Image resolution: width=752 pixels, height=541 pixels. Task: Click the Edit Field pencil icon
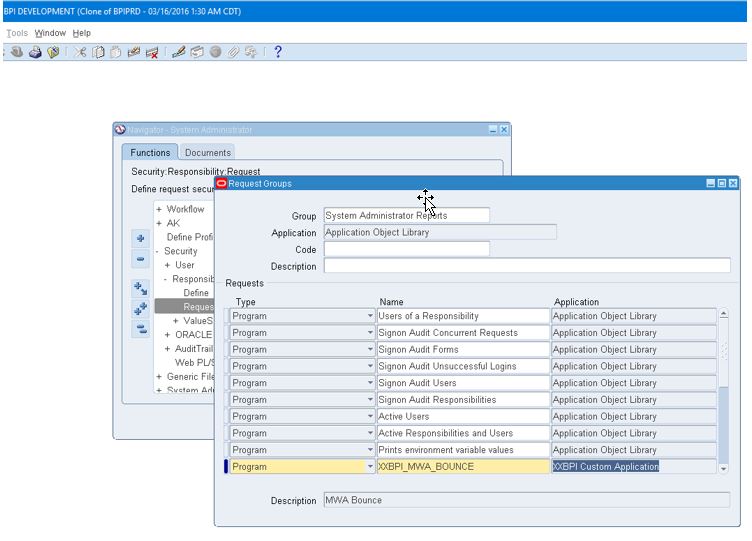point(179,52)
